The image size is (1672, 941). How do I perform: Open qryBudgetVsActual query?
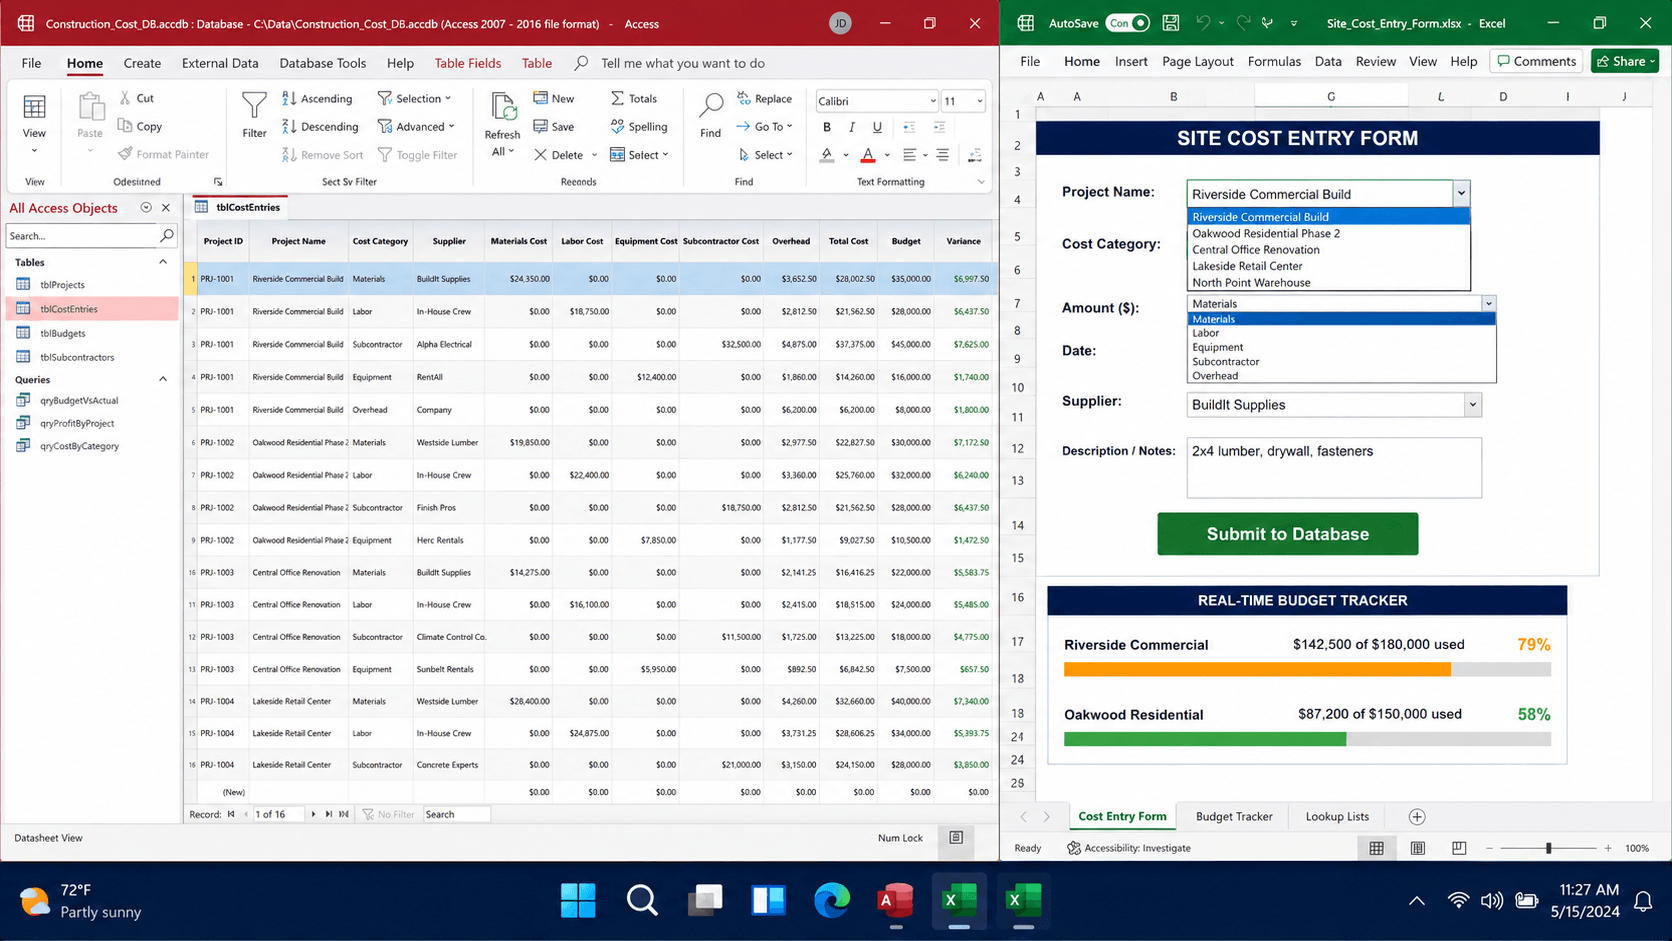[79, 400]
